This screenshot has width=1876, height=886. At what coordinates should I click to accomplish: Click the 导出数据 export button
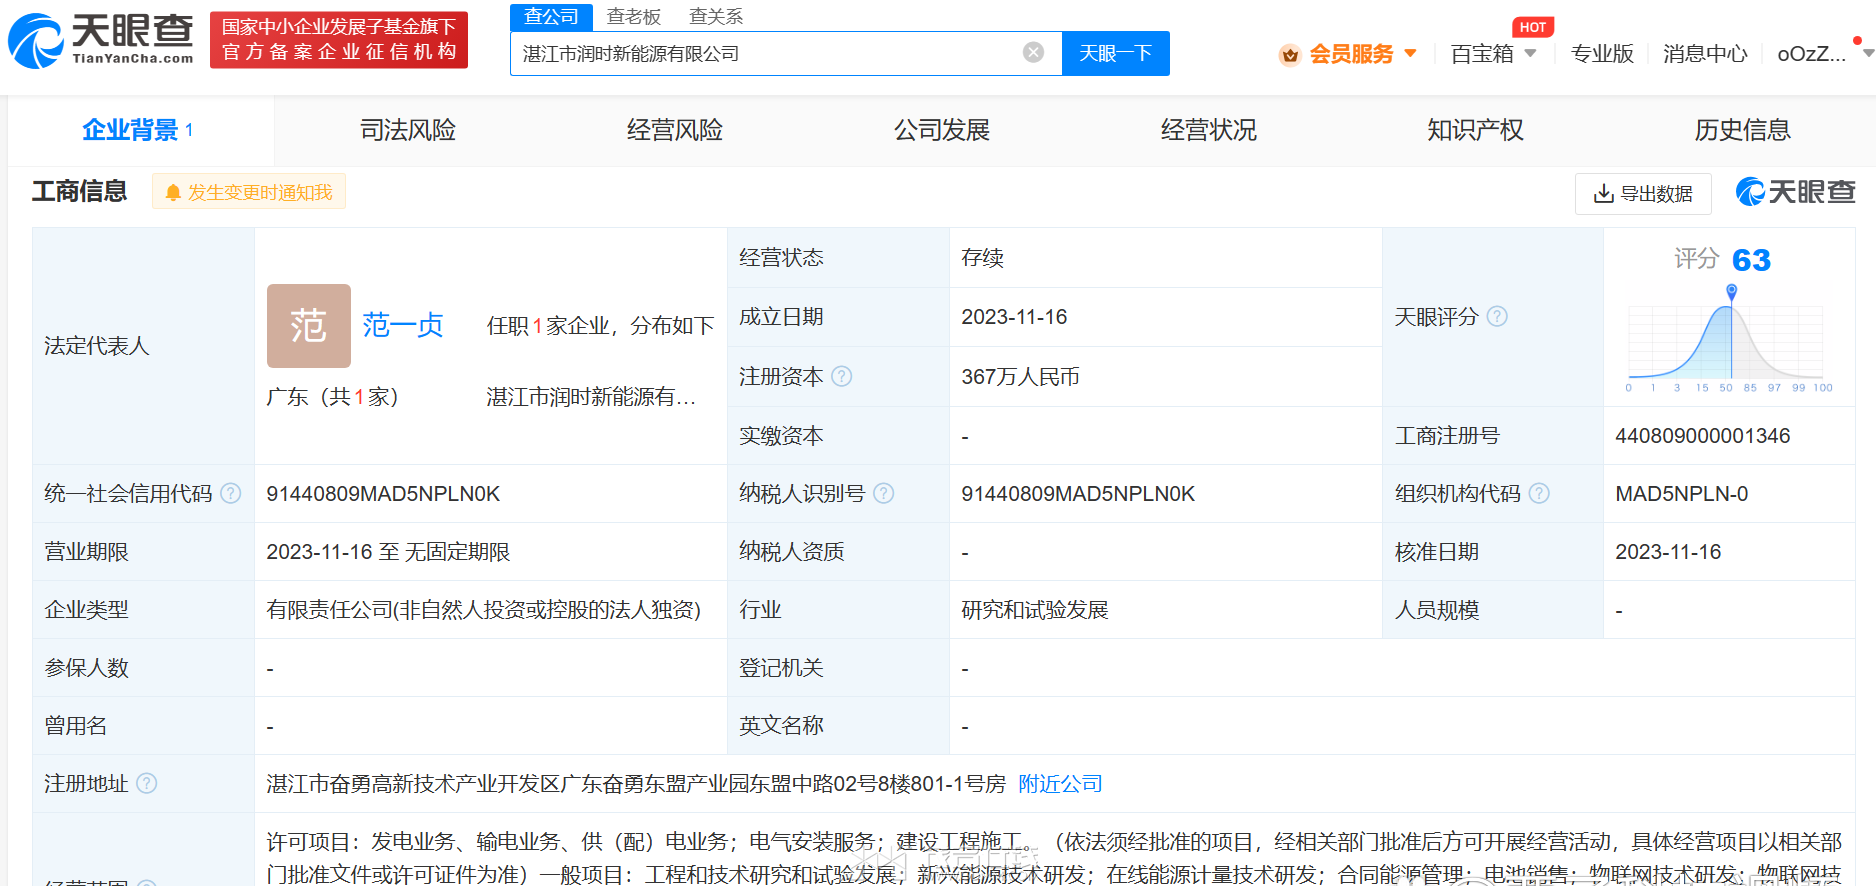tap(1643, 193)
